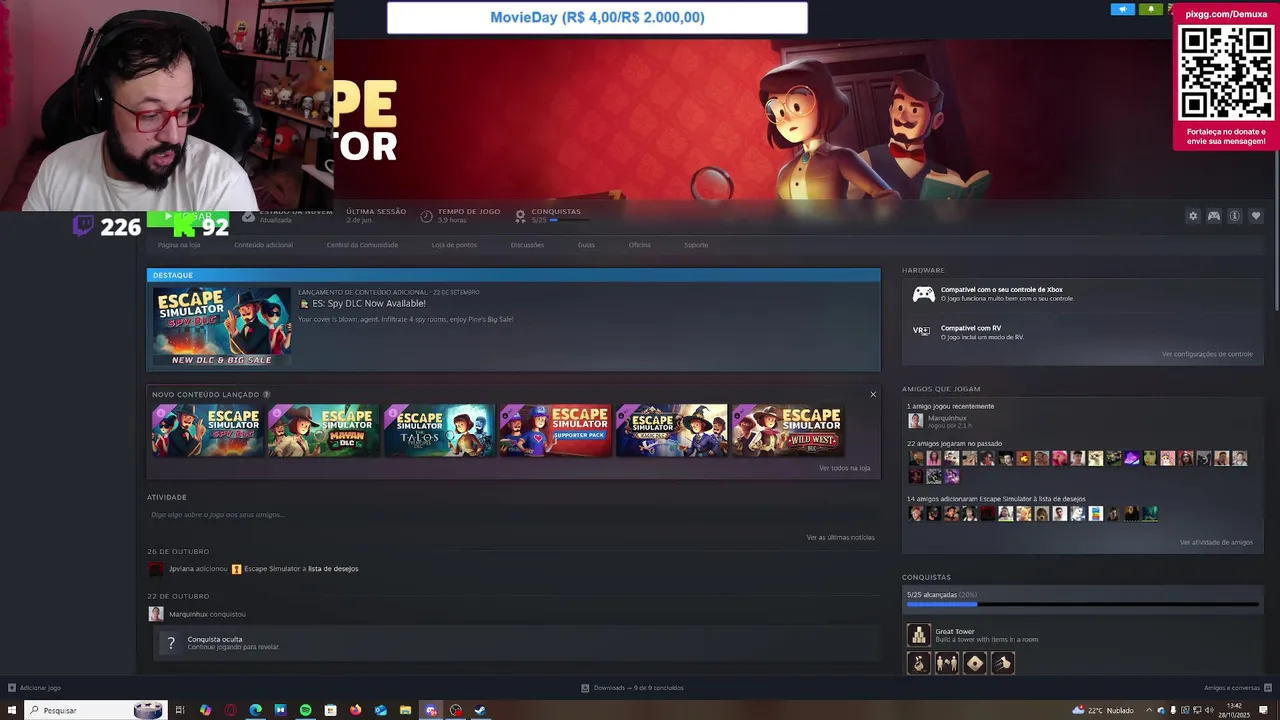1280x720 pixels.
Task: Show game info circle icon
Action: [x=1235, y=216]
